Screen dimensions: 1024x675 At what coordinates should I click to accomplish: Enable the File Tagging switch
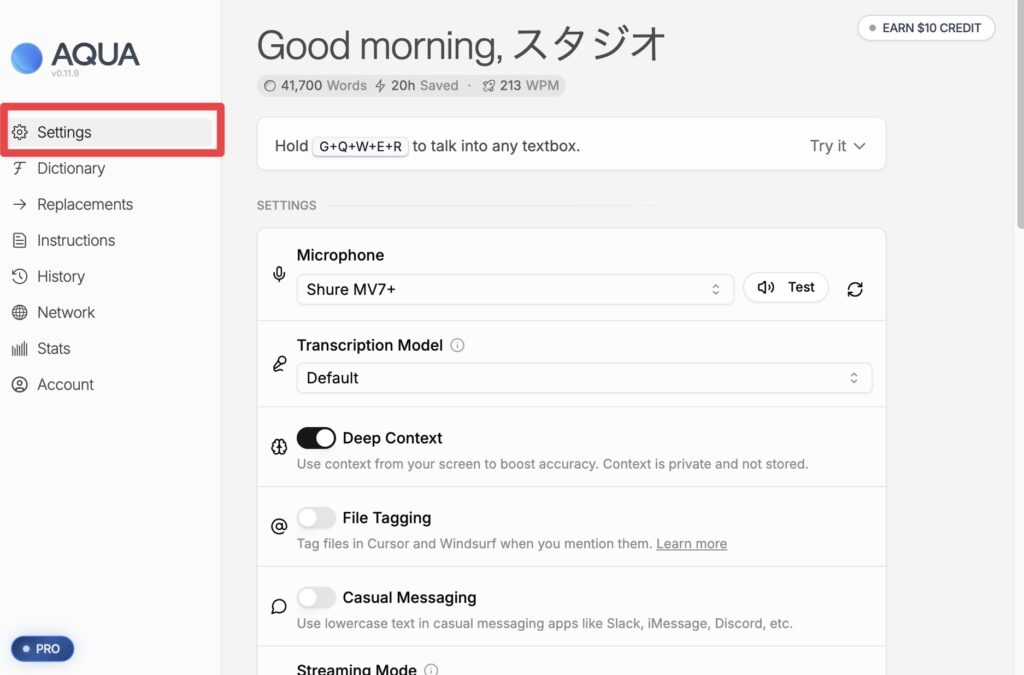tap(316, 518)
